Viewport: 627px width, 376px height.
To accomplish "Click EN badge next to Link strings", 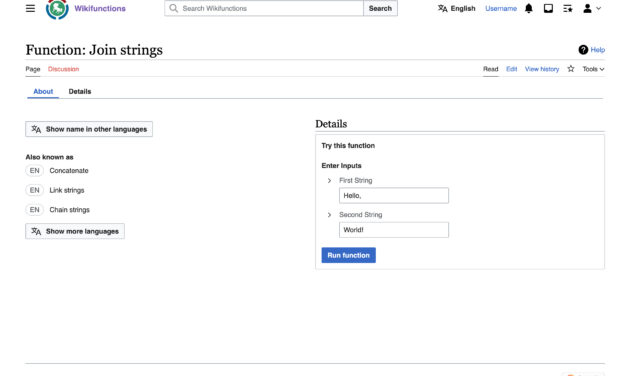I will point(34,190).
